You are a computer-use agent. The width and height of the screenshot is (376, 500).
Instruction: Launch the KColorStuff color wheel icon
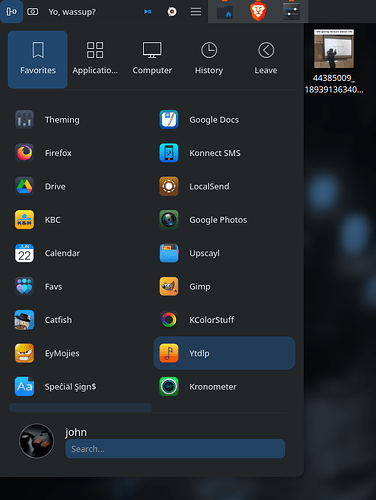(169, 320)
